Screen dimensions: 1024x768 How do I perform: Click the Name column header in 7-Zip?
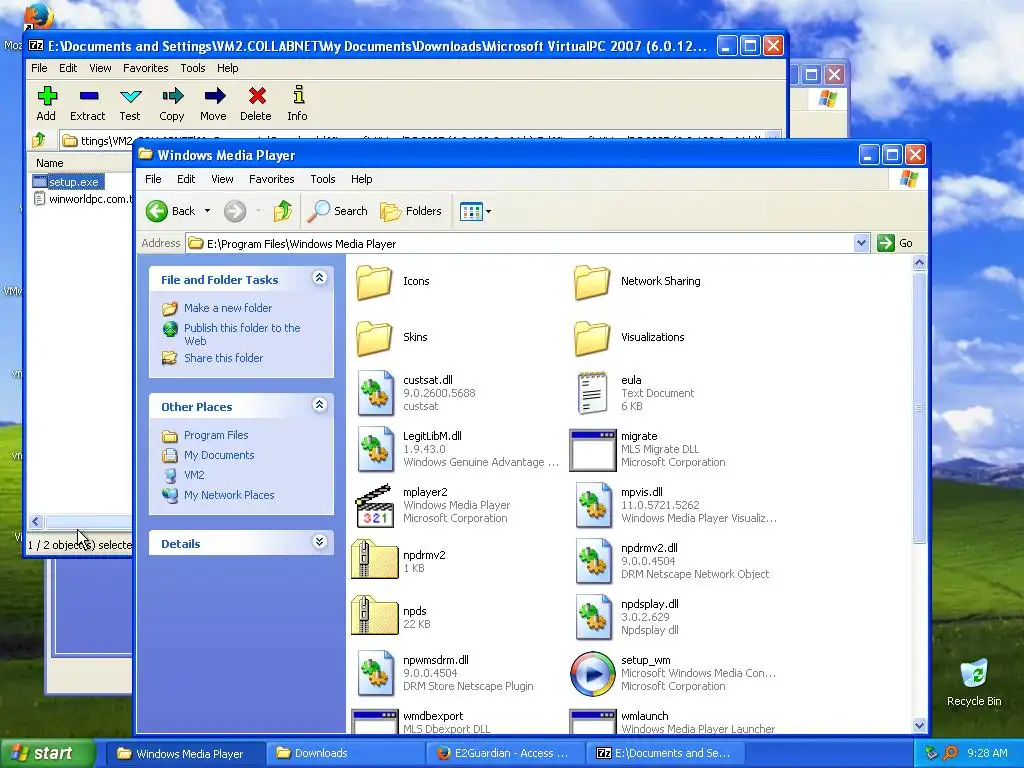click(50, 163)
